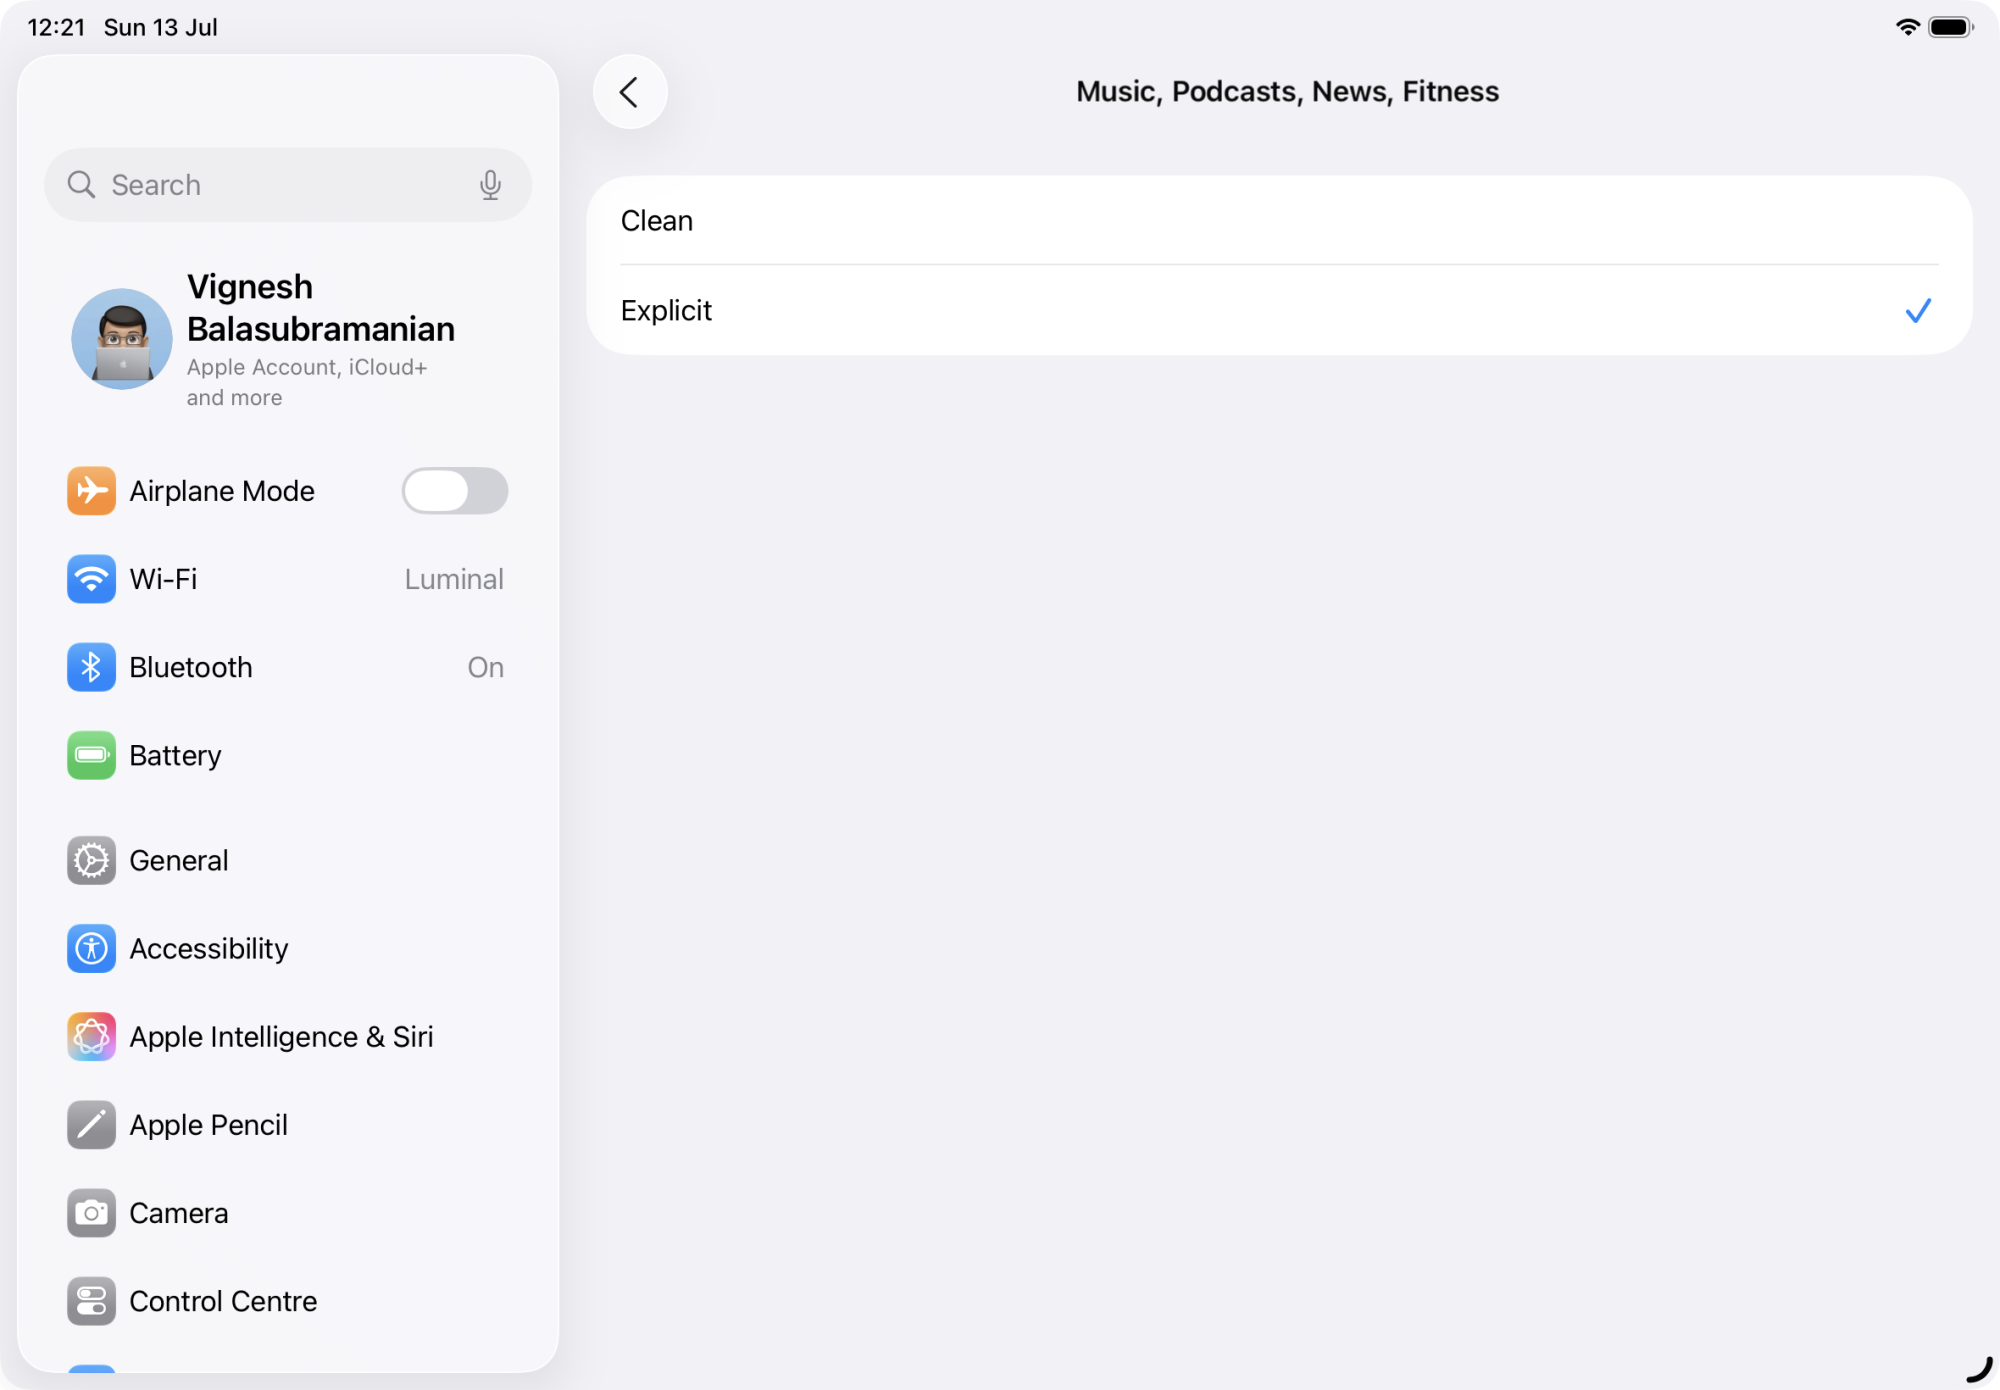The width and height of the screenshot is (2000, 1390).
Task: Tap the Airplane Mode orange icon
Action: 91,491
